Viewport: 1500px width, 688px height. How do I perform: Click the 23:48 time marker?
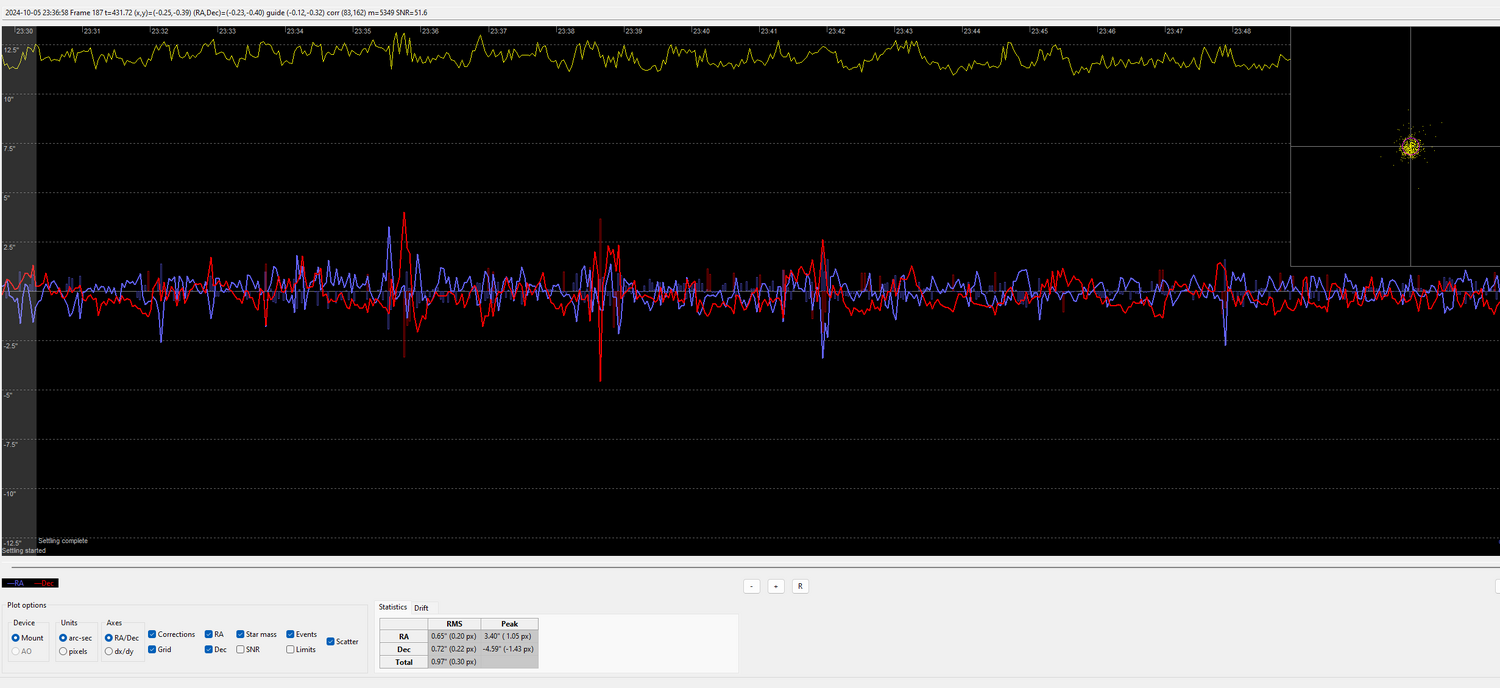click(1241, 31)
